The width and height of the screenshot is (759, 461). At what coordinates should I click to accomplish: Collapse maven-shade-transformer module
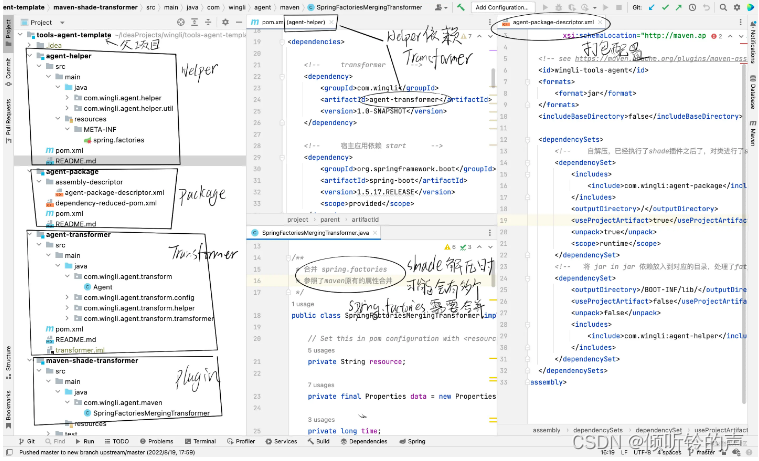(30, 361)
